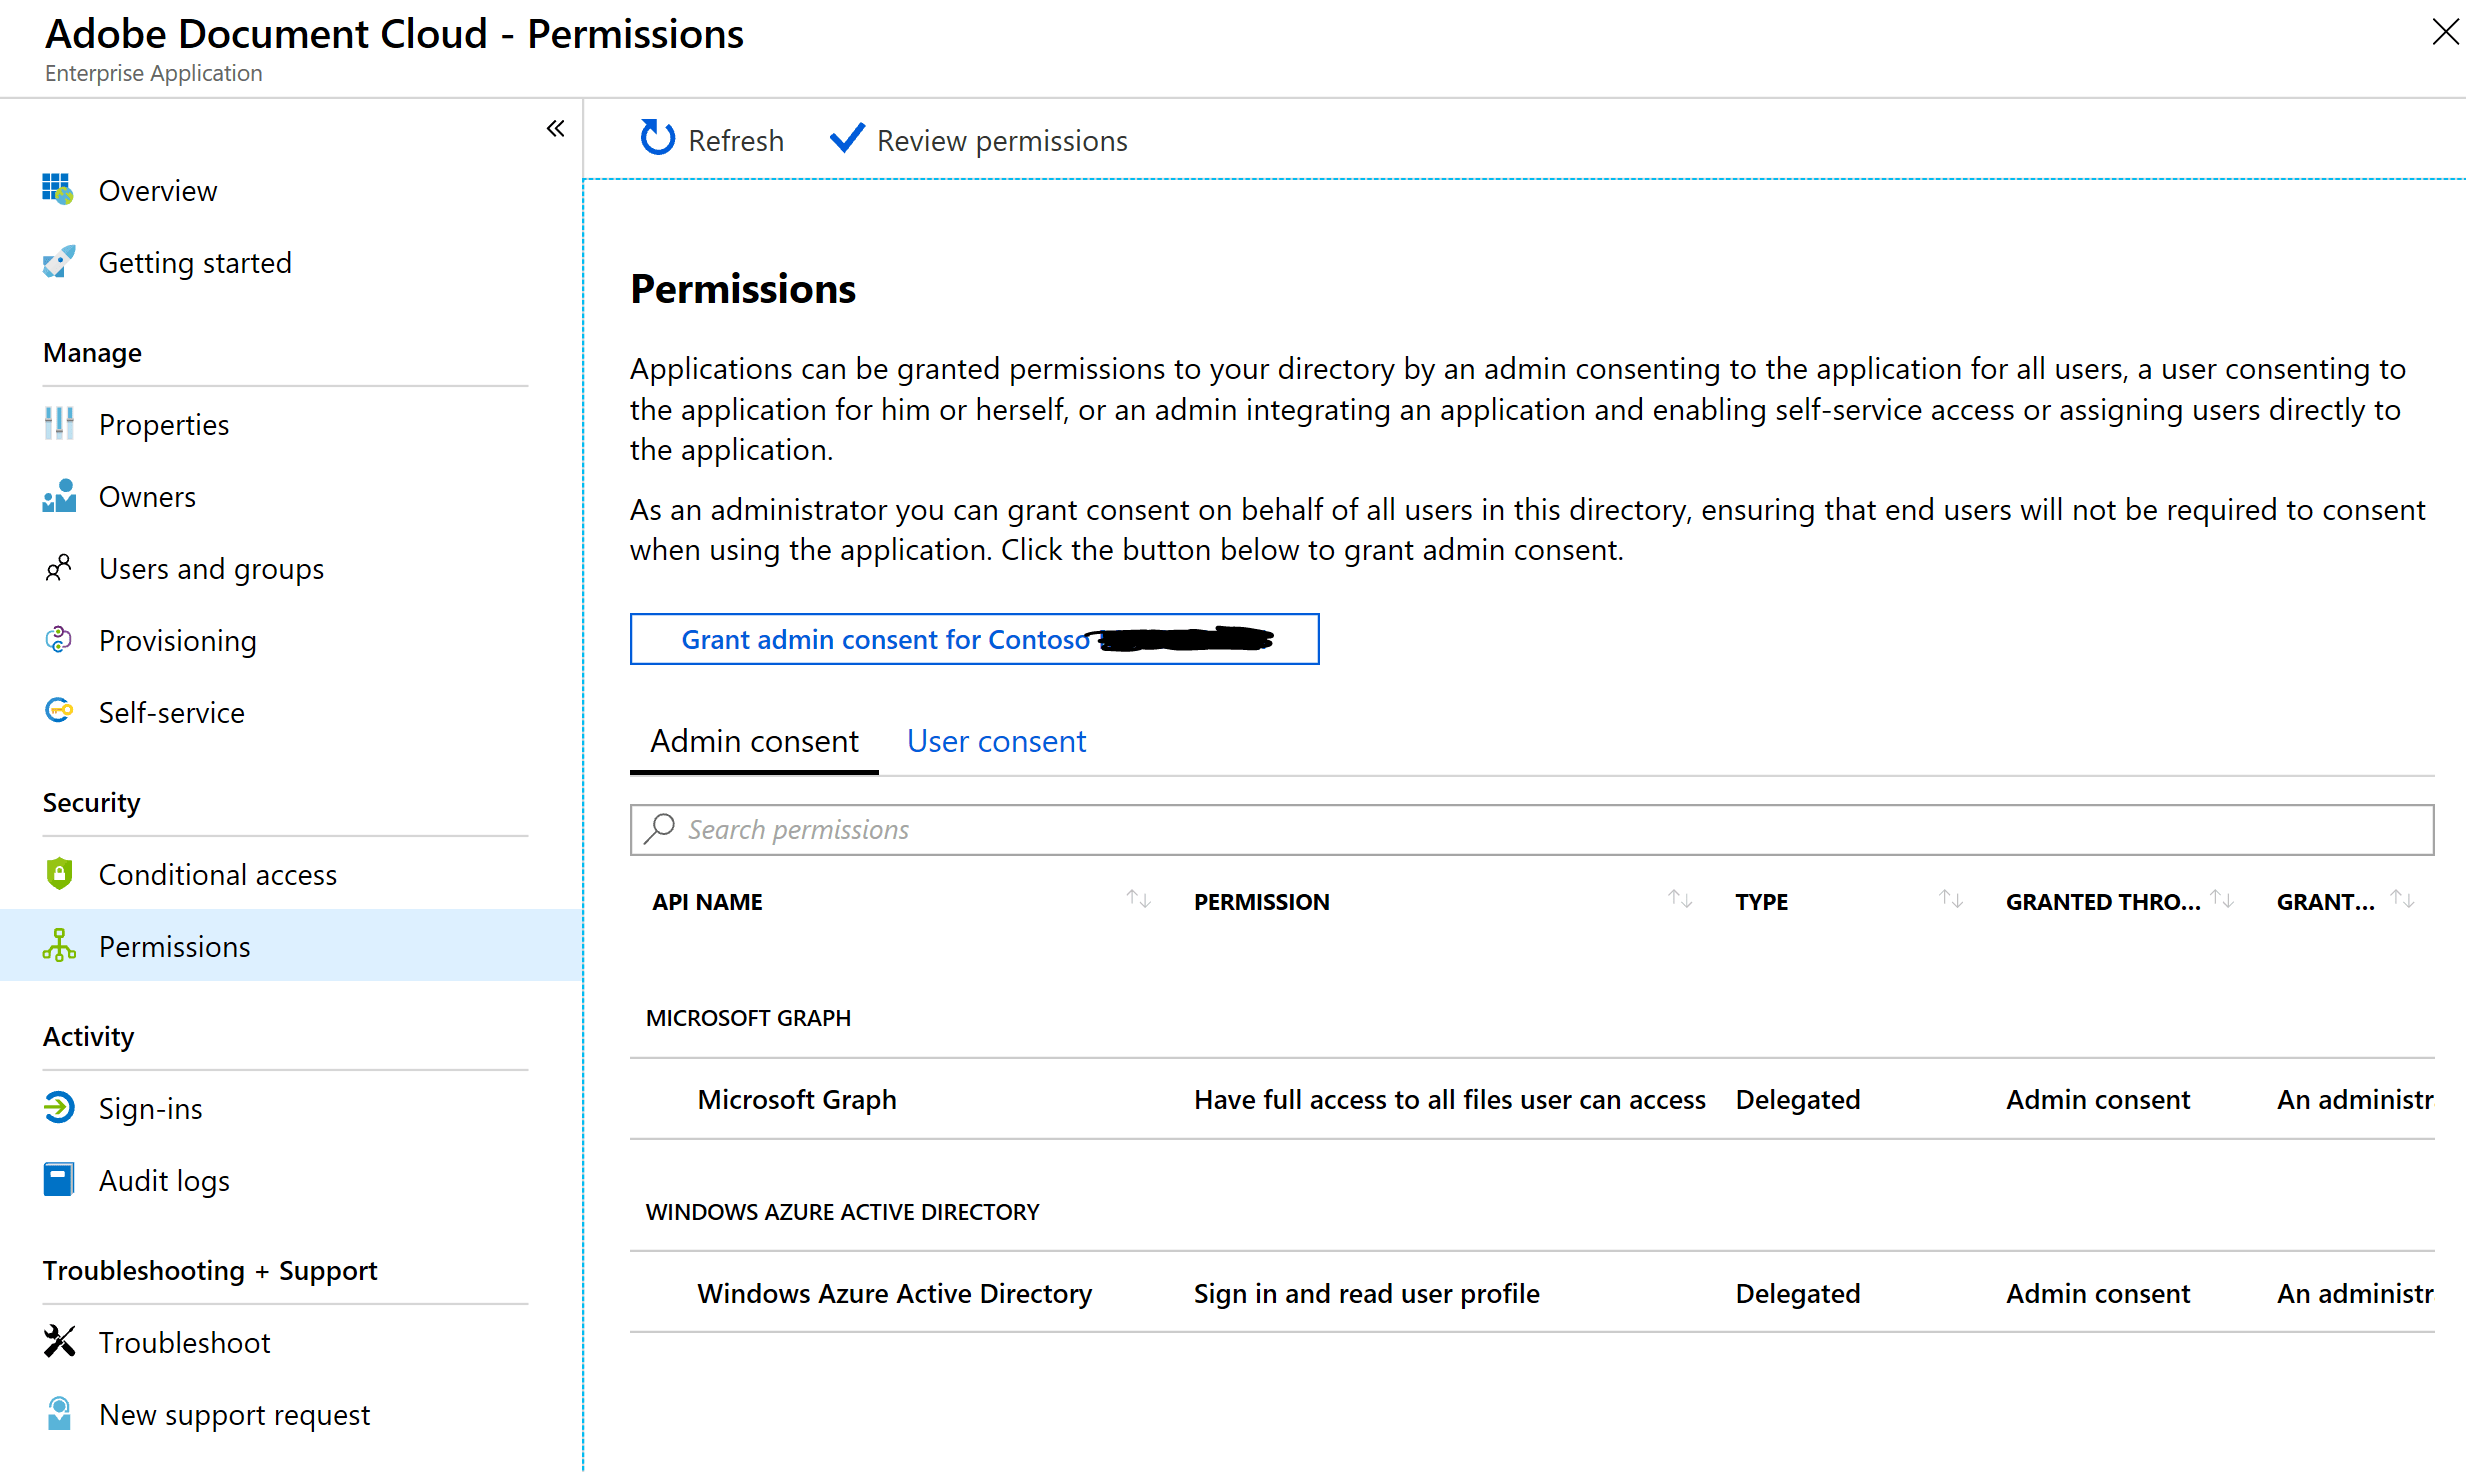Click the Conditional access shield icon
Image resolution: width=2466 pixels, height=1472 pixels.
[58, 874]
